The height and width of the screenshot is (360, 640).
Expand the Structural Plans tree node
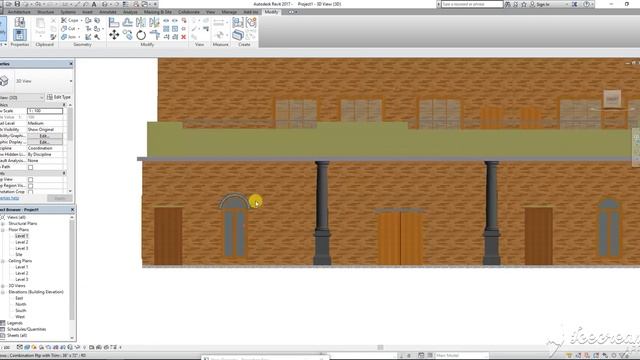point(3,224)
